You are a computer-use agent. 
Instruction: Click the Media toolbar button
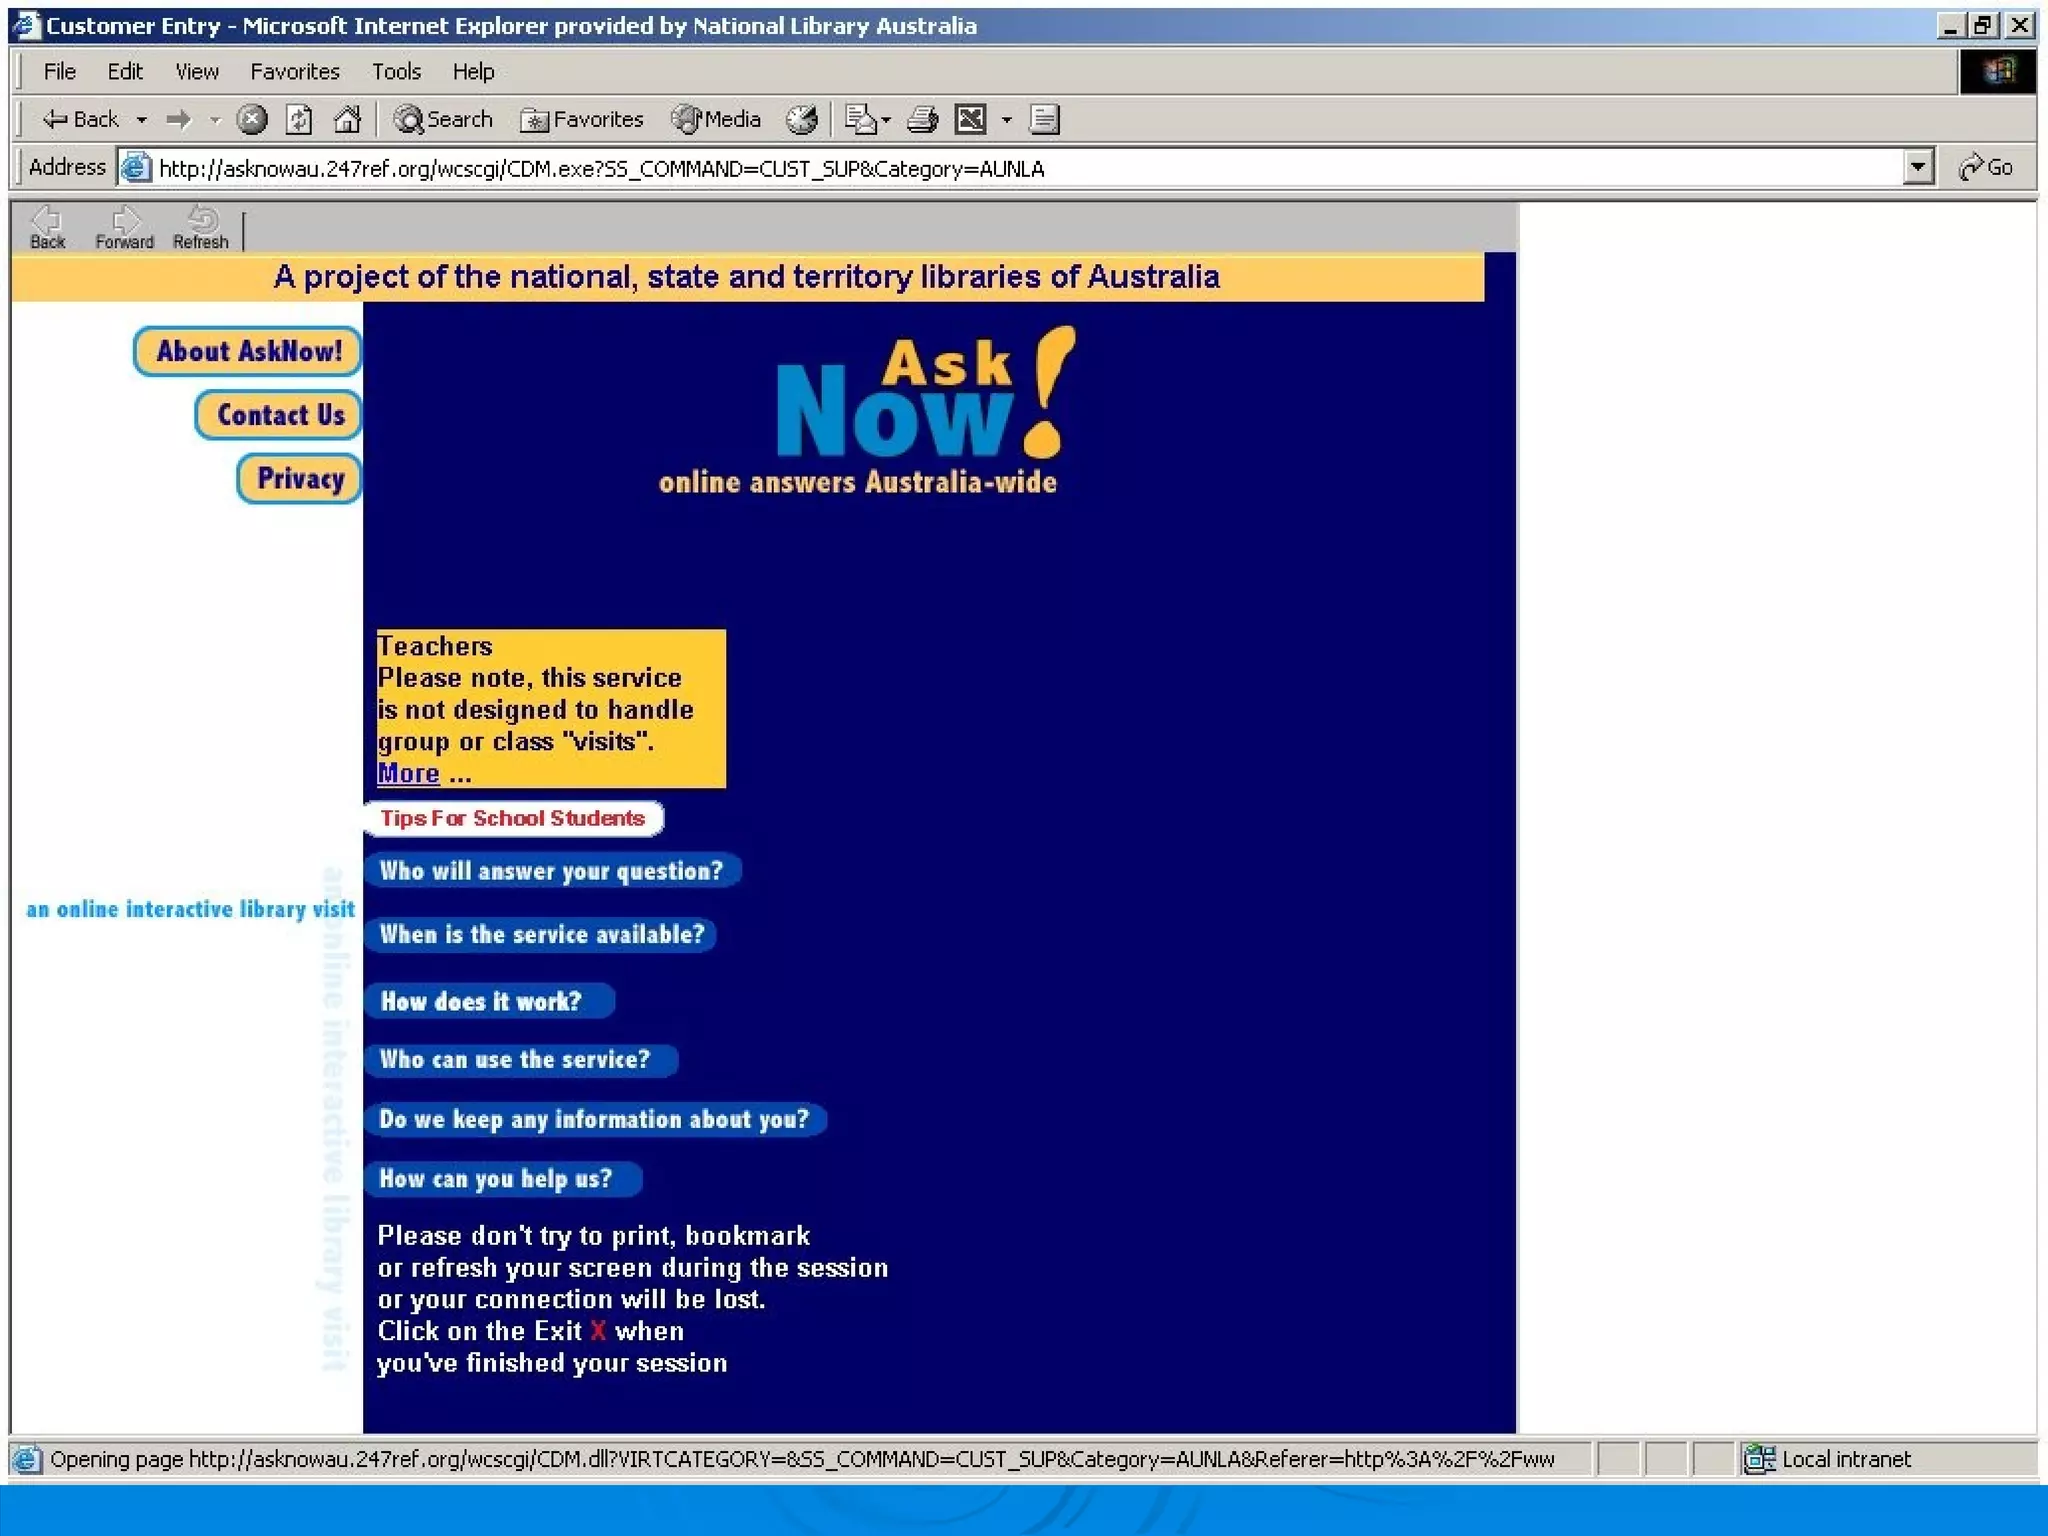click(716, 120)
